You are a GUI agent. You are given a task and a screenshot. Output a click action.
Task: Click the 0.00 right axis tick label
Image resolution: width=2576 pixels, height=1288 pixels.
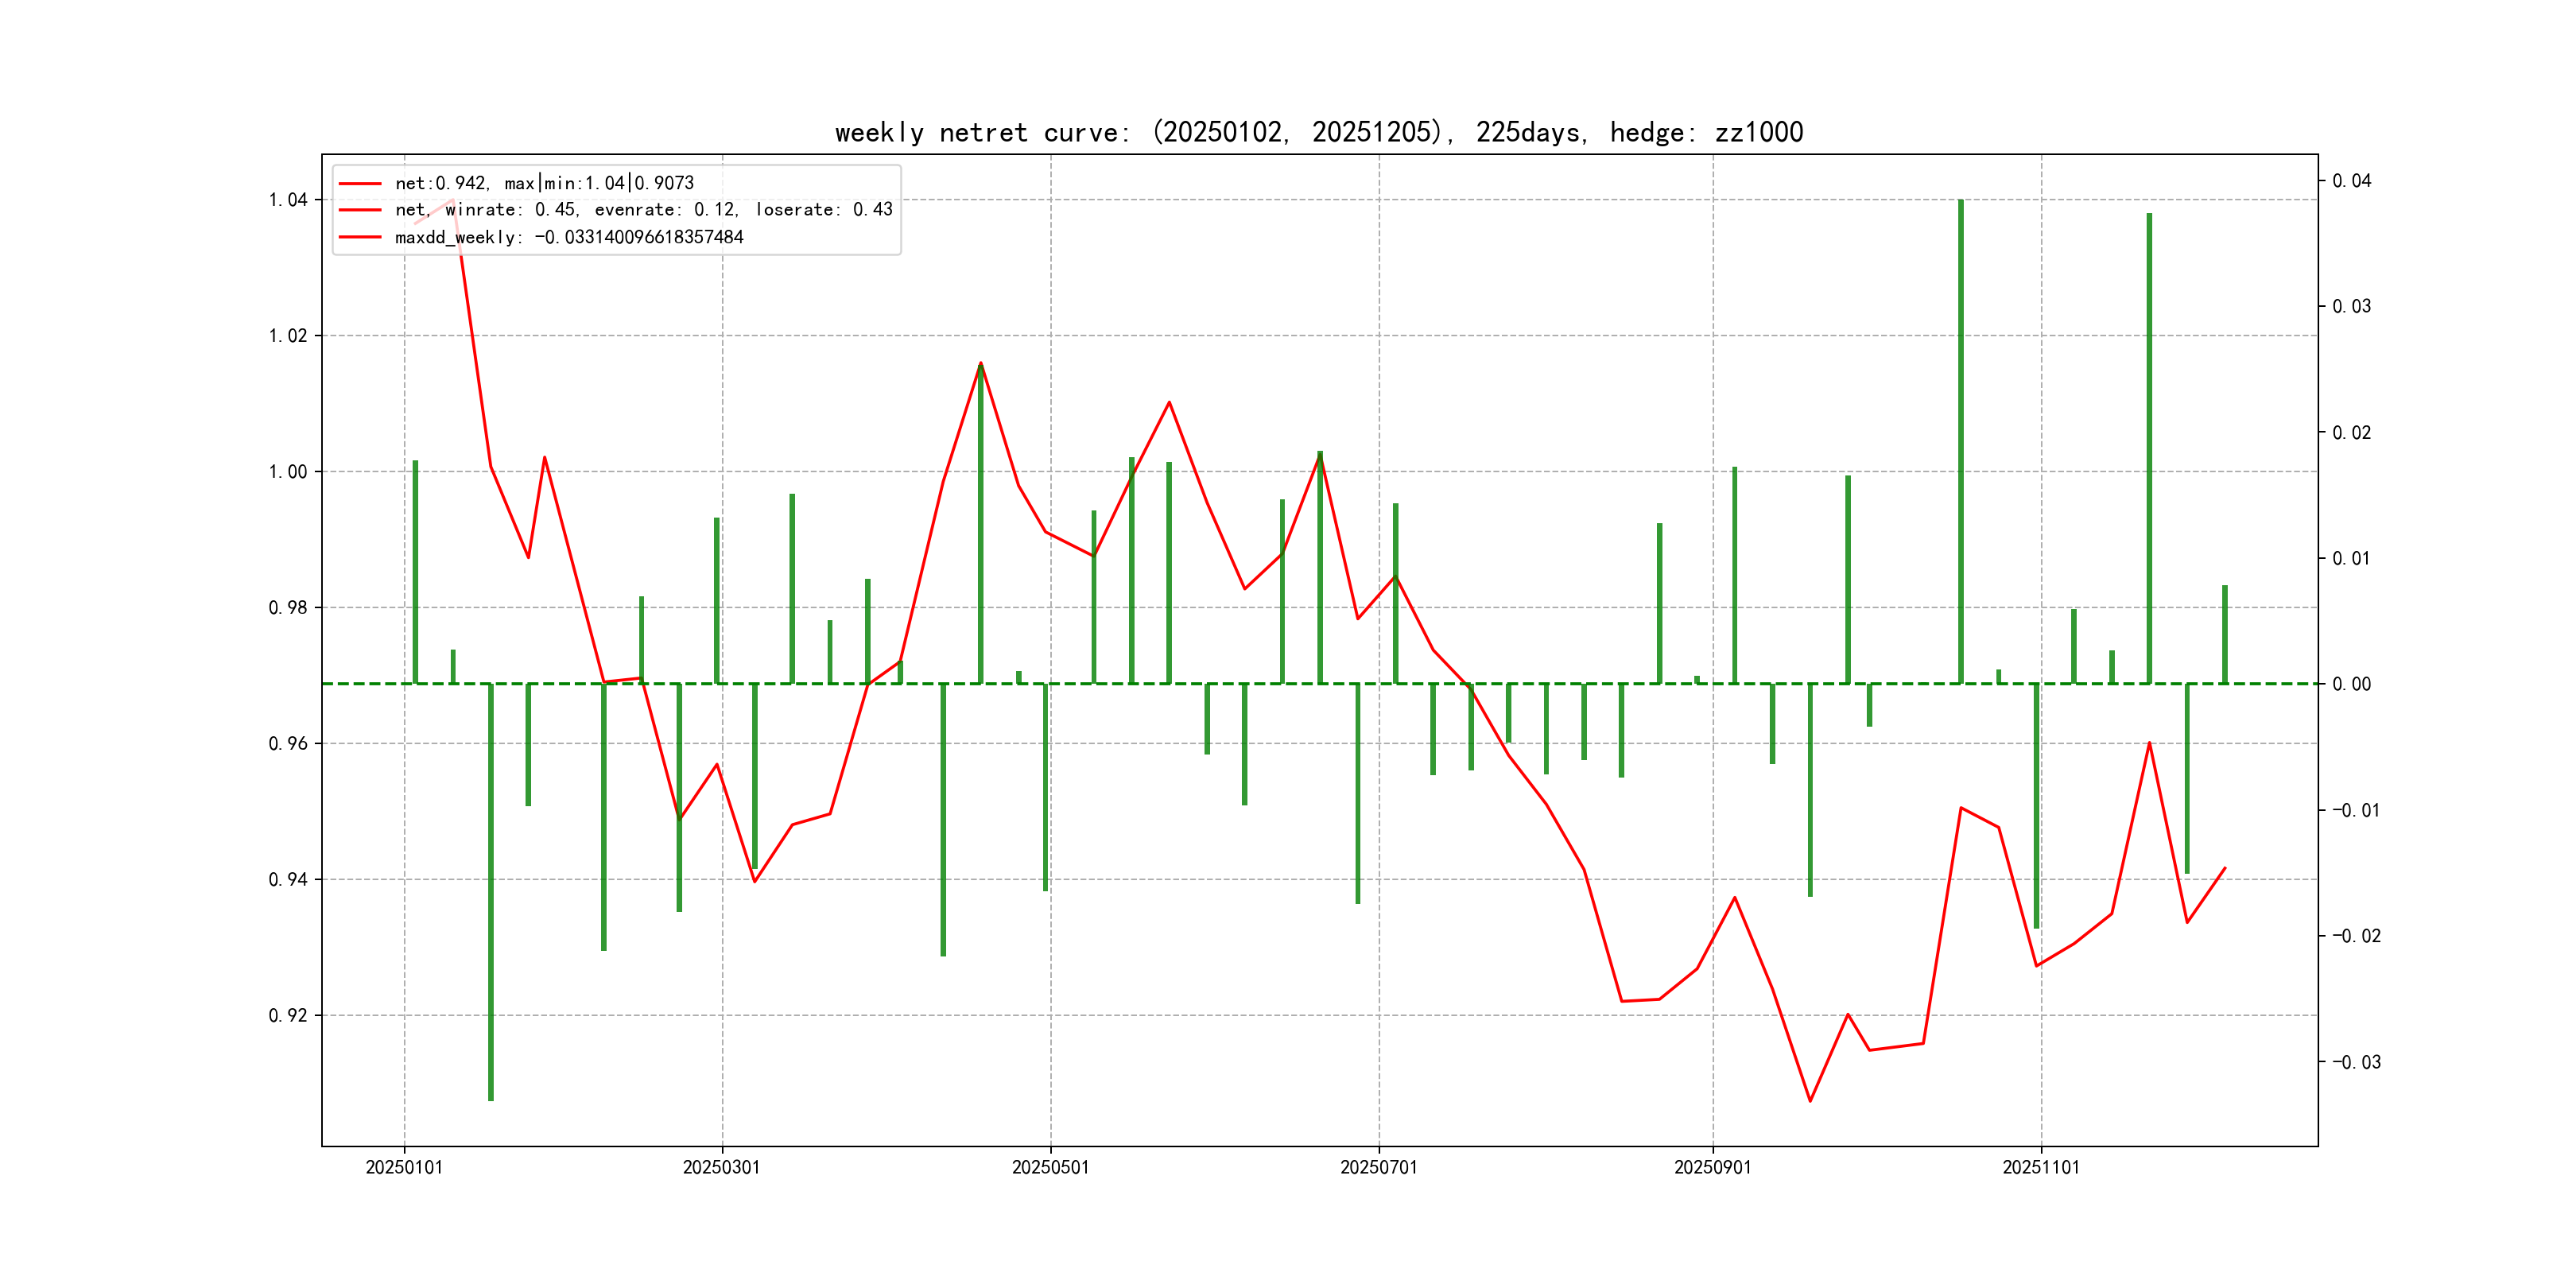2351,684
